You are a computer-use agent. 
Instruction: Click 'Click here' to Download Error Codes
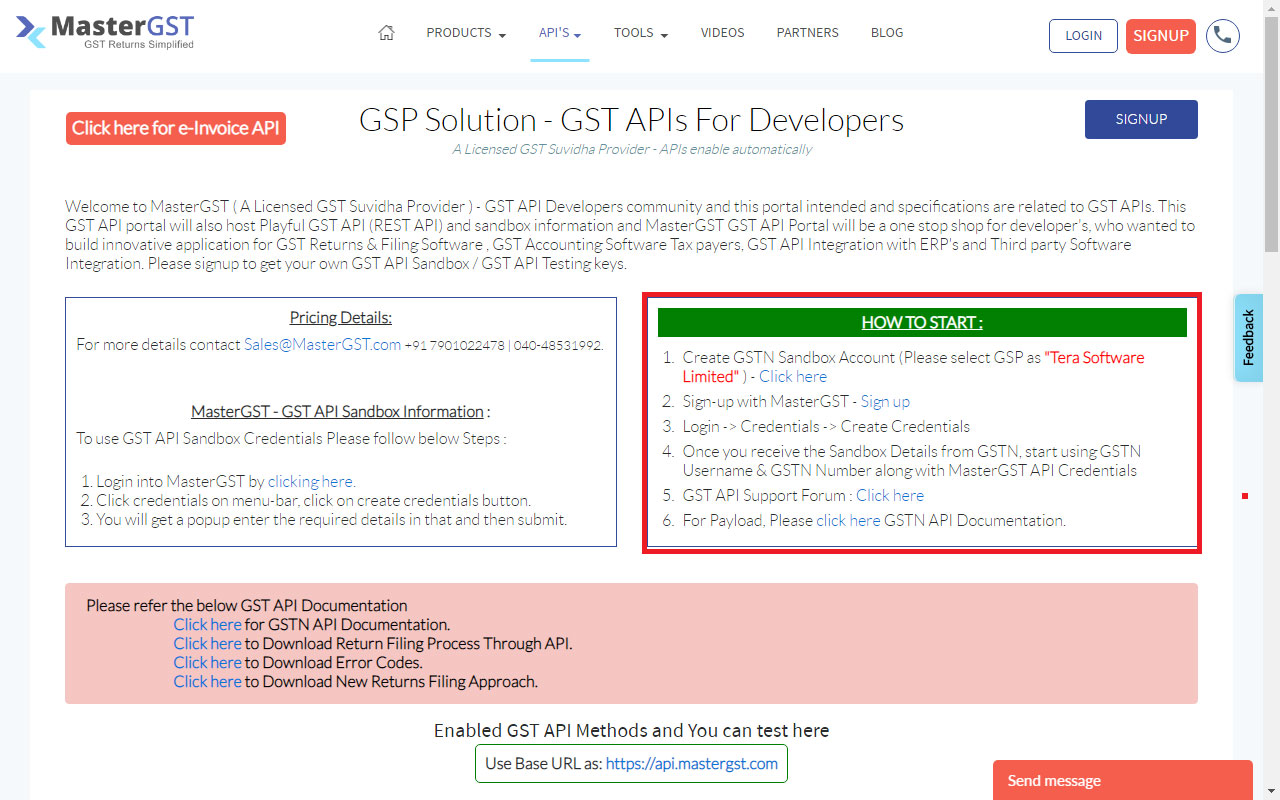coord(207,662)
